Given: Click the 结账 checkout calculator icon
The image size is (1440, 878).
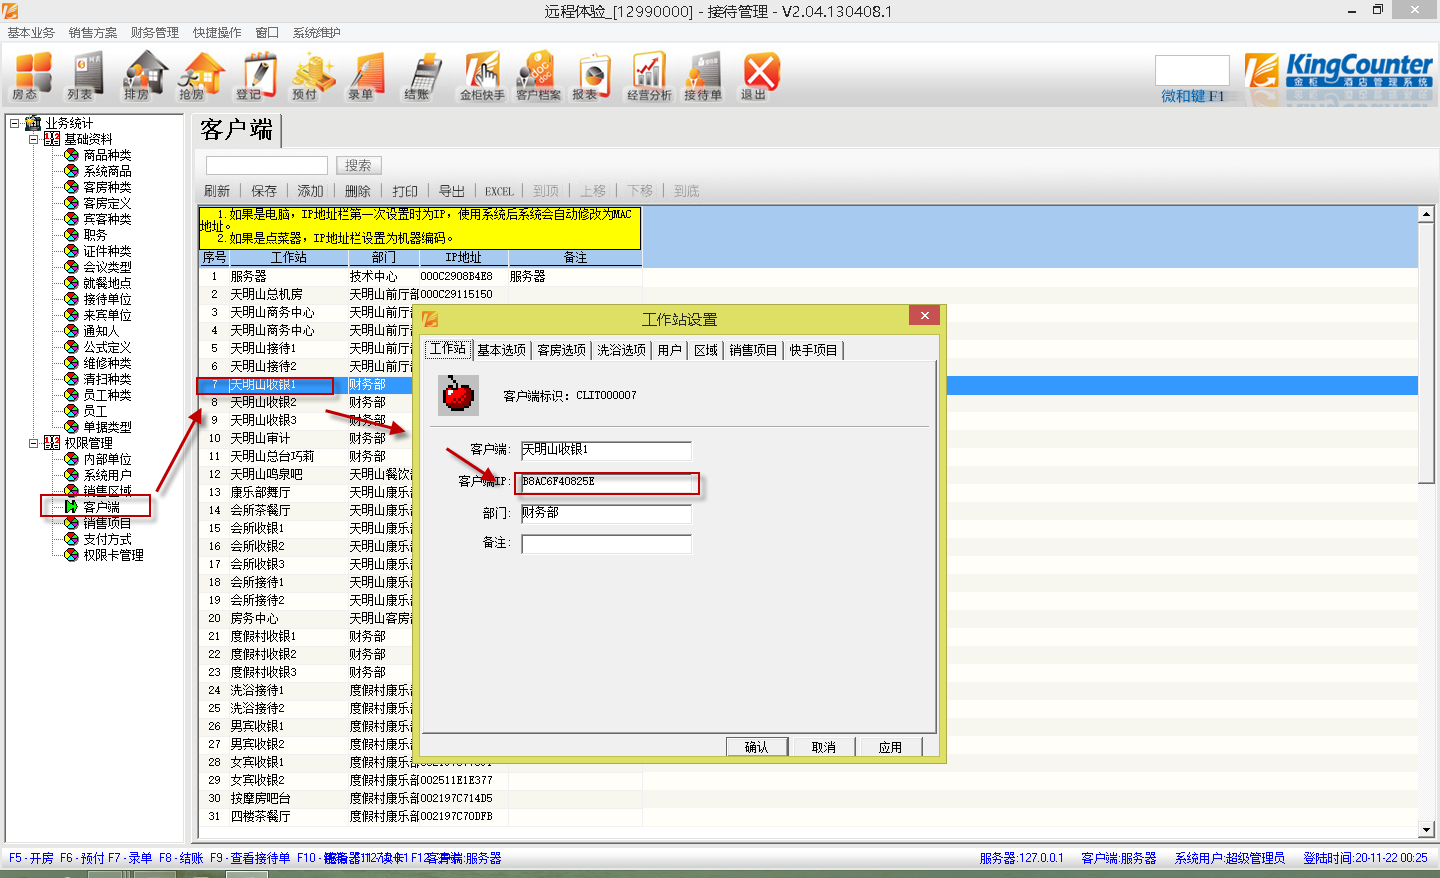Looking at the screenshot, I should 424,76.
